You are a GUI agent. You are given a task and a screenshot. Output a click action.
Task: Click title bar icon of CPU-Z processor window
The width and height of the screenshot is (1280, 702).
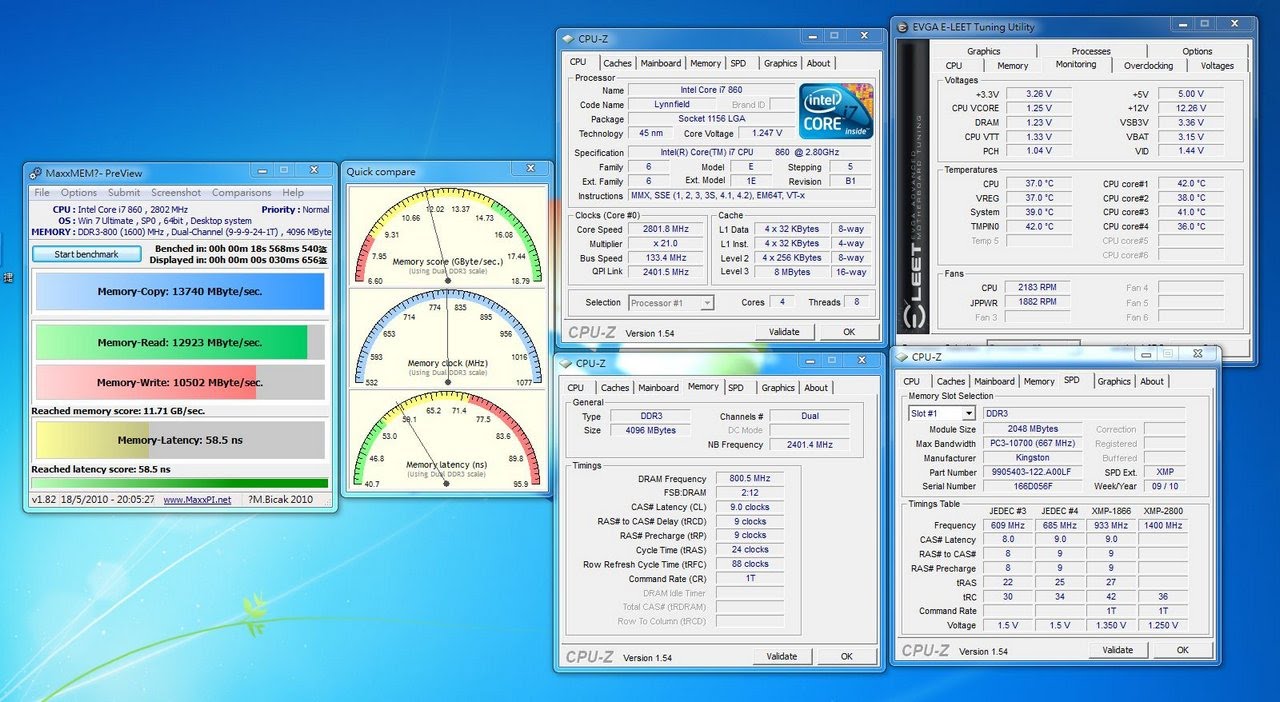click(x=568, y=39)
